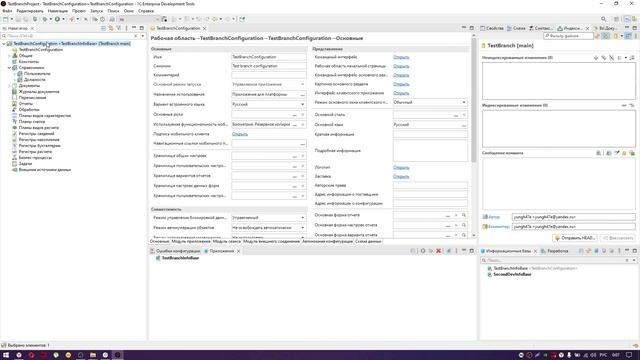Collapse the Справочники tree node
The width and height of the screenshot is (640, 360).
[x=9, y=68]
